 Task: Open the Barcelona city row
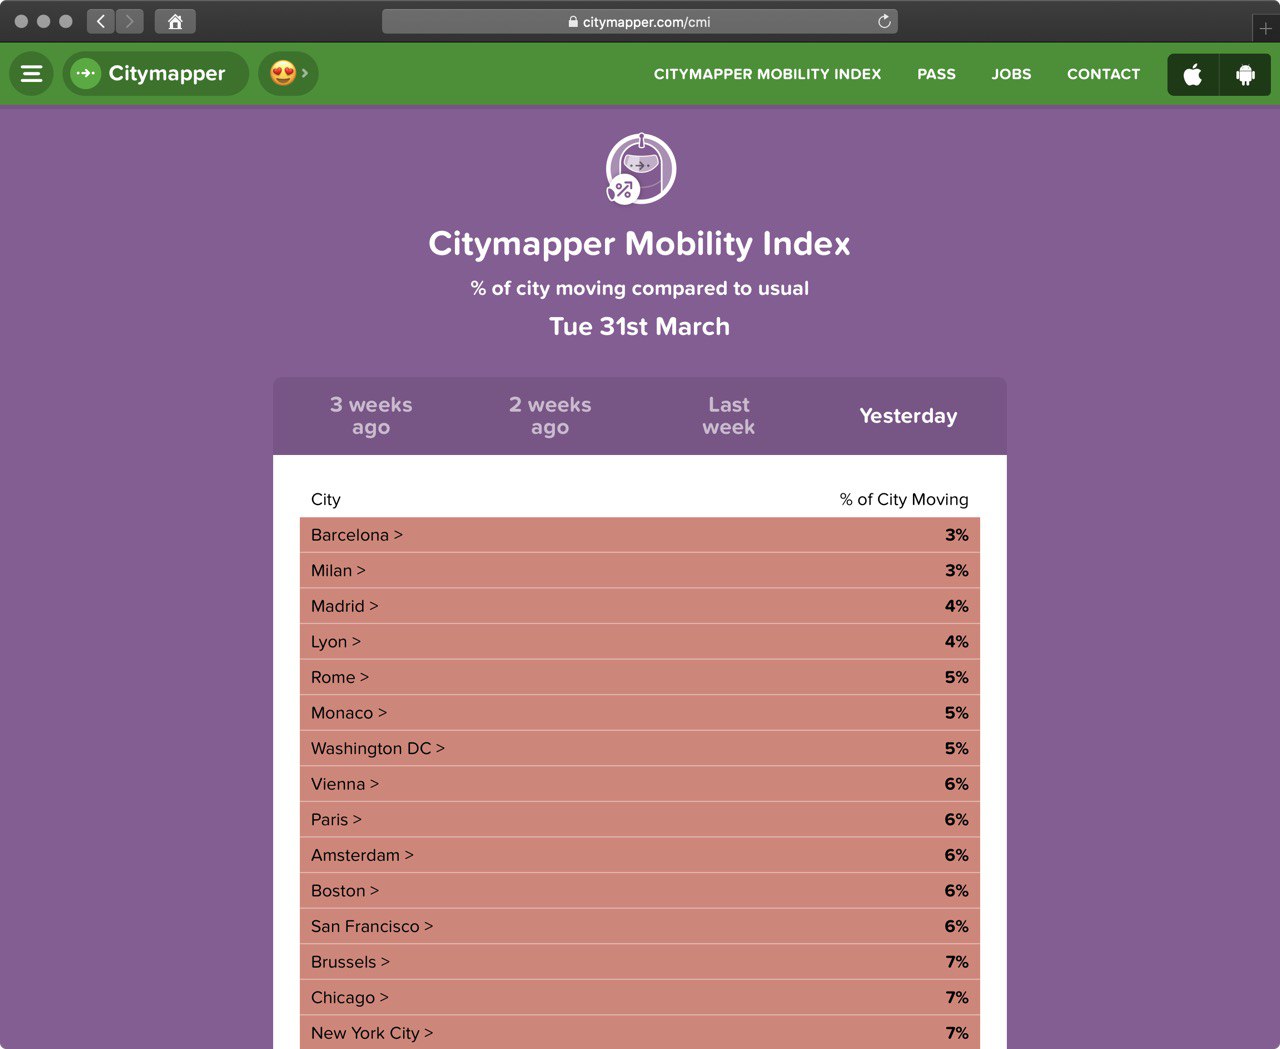[640, 535]
